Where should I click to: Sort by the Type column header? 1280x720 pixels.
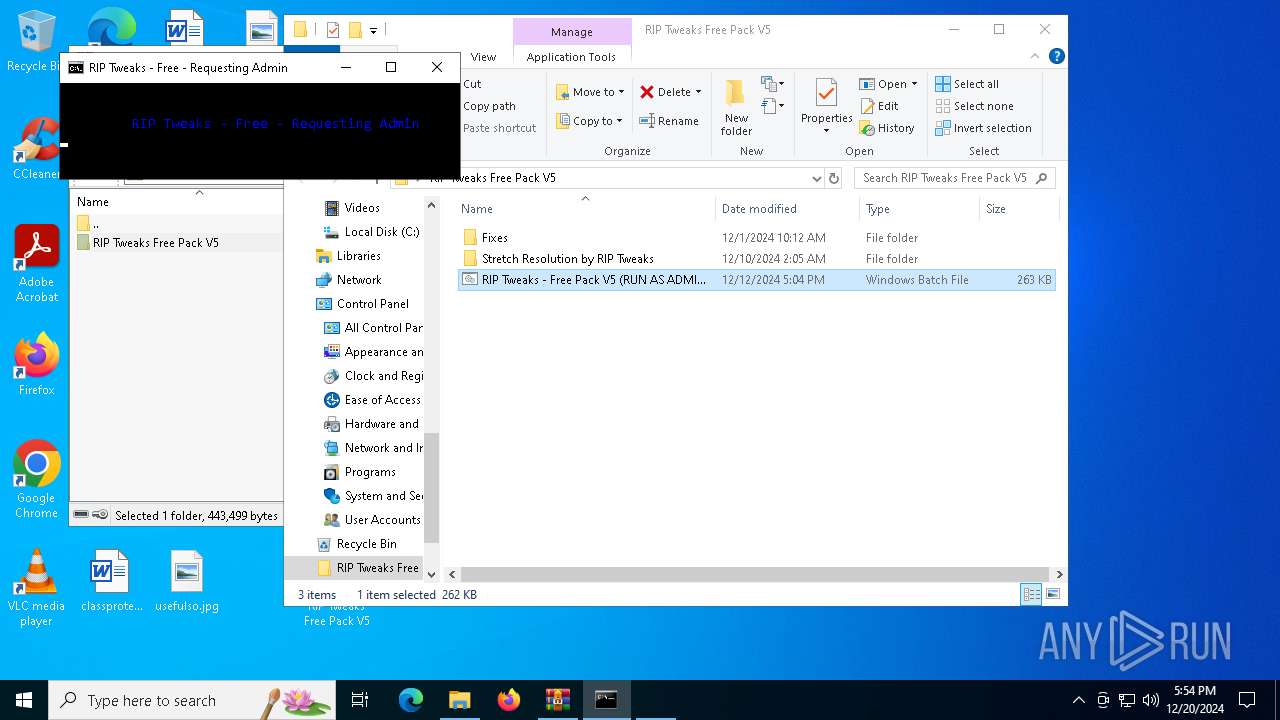point(919,209)
